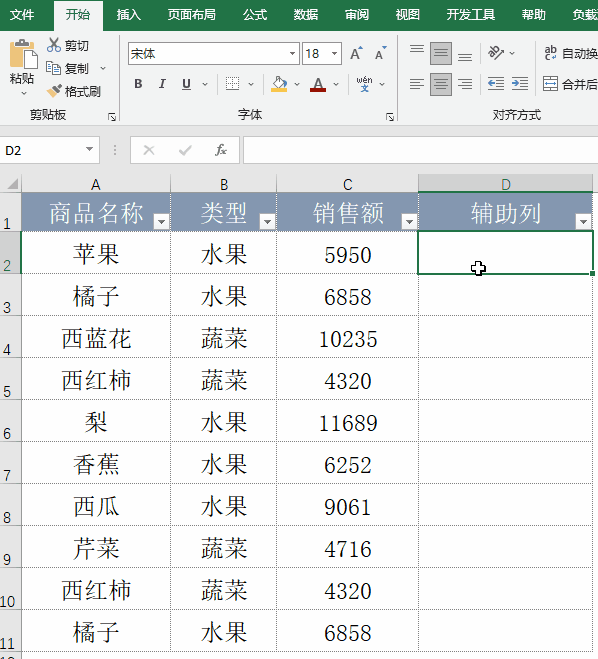Image resolution: width=598 pixels, height=659 pixels.
Task: Increase indent icon
Action: (520, 84)
